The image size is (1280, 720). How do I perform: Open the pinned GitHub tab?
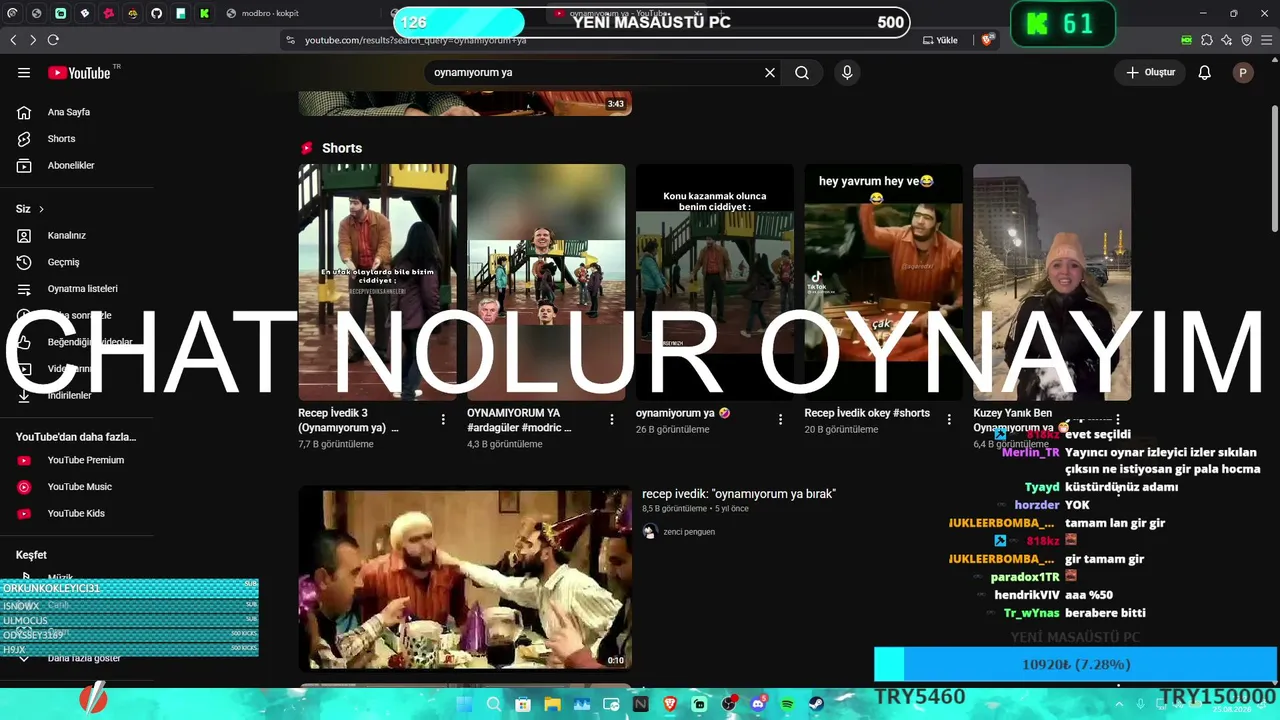(157, 13)
